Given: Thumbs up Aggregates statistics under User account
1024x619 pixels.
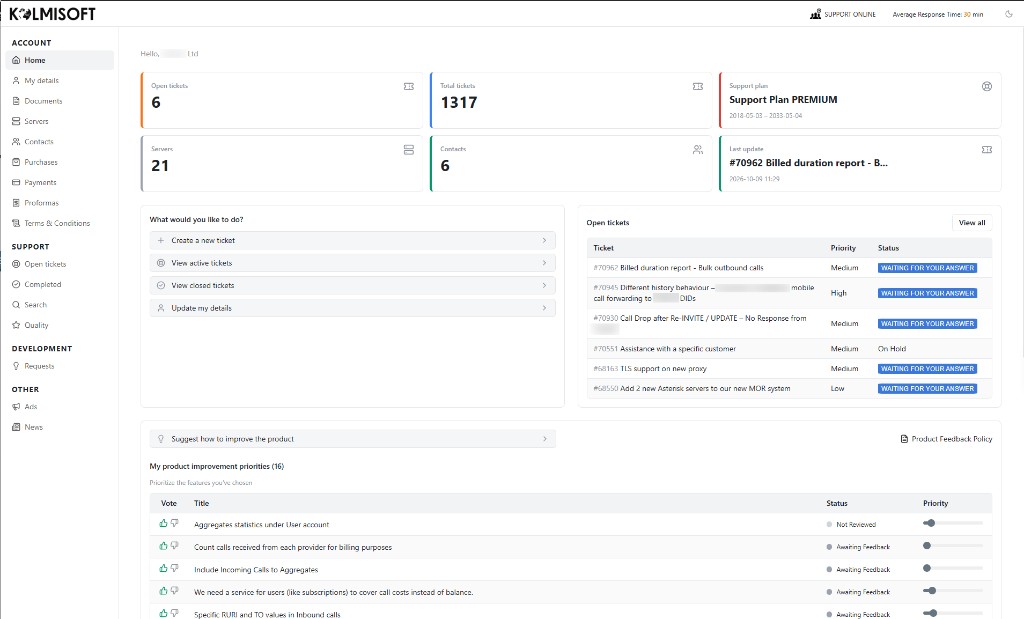Looking at the screenshot, I should [x=163, y=523].
